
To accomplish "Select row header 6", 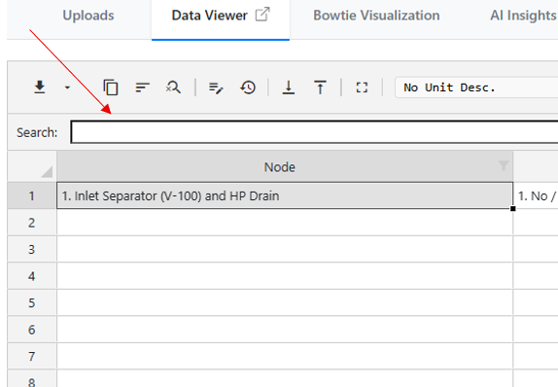I will click(32, 329).
